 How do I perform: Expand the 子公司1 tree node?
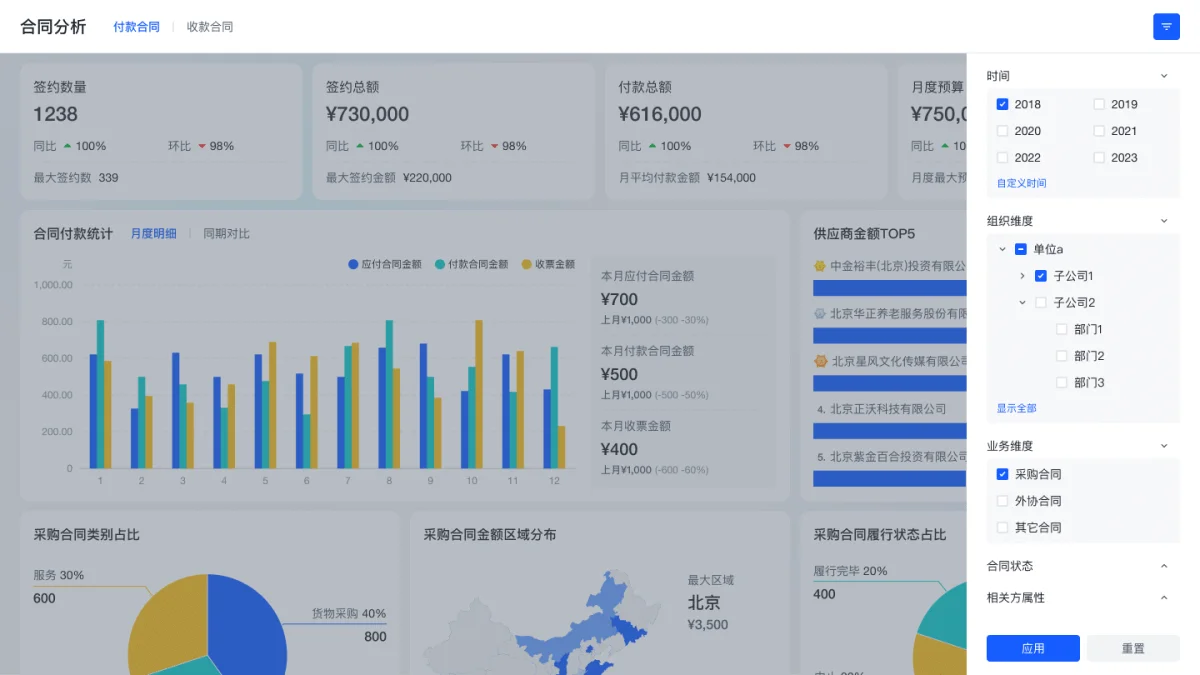tap(1022, 276)
